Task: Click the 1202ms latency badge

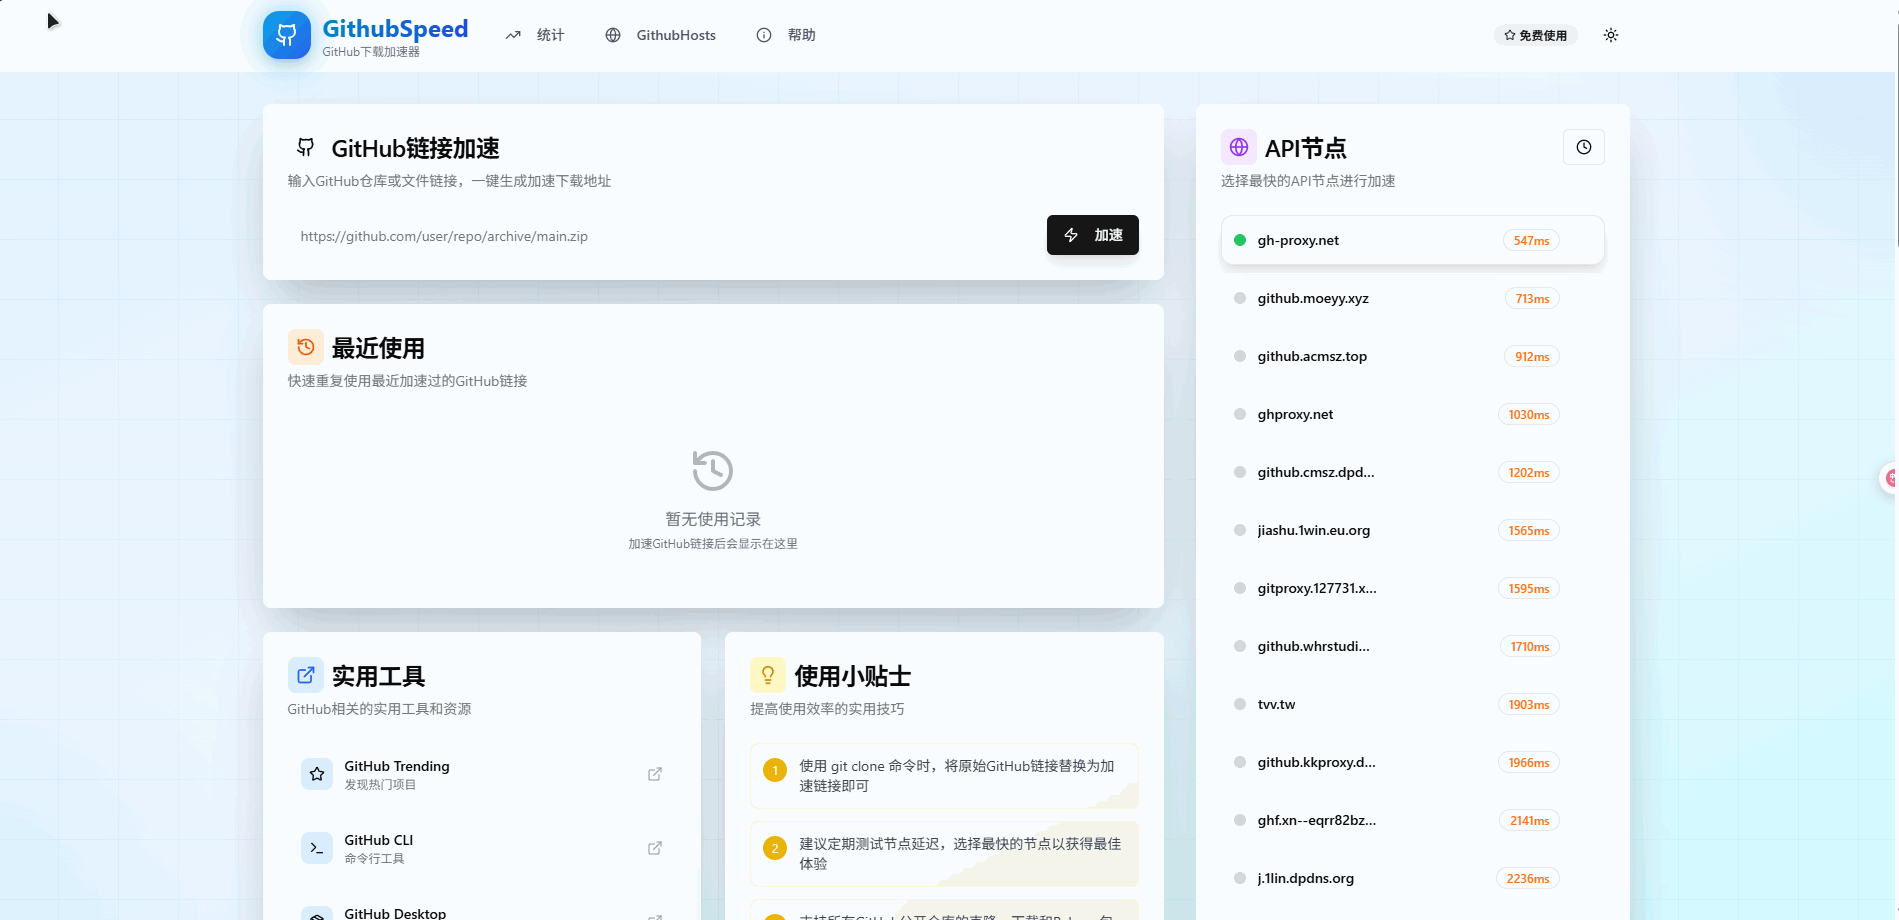Action: click(1529, 473)
